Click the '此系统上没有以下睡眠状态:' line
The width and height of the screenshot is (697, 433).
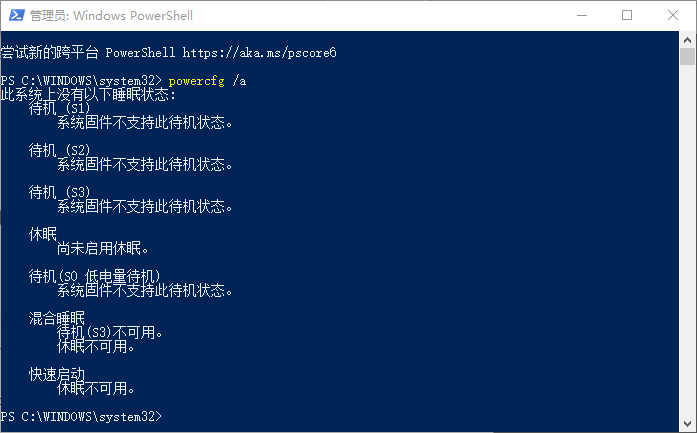(88, 95)
